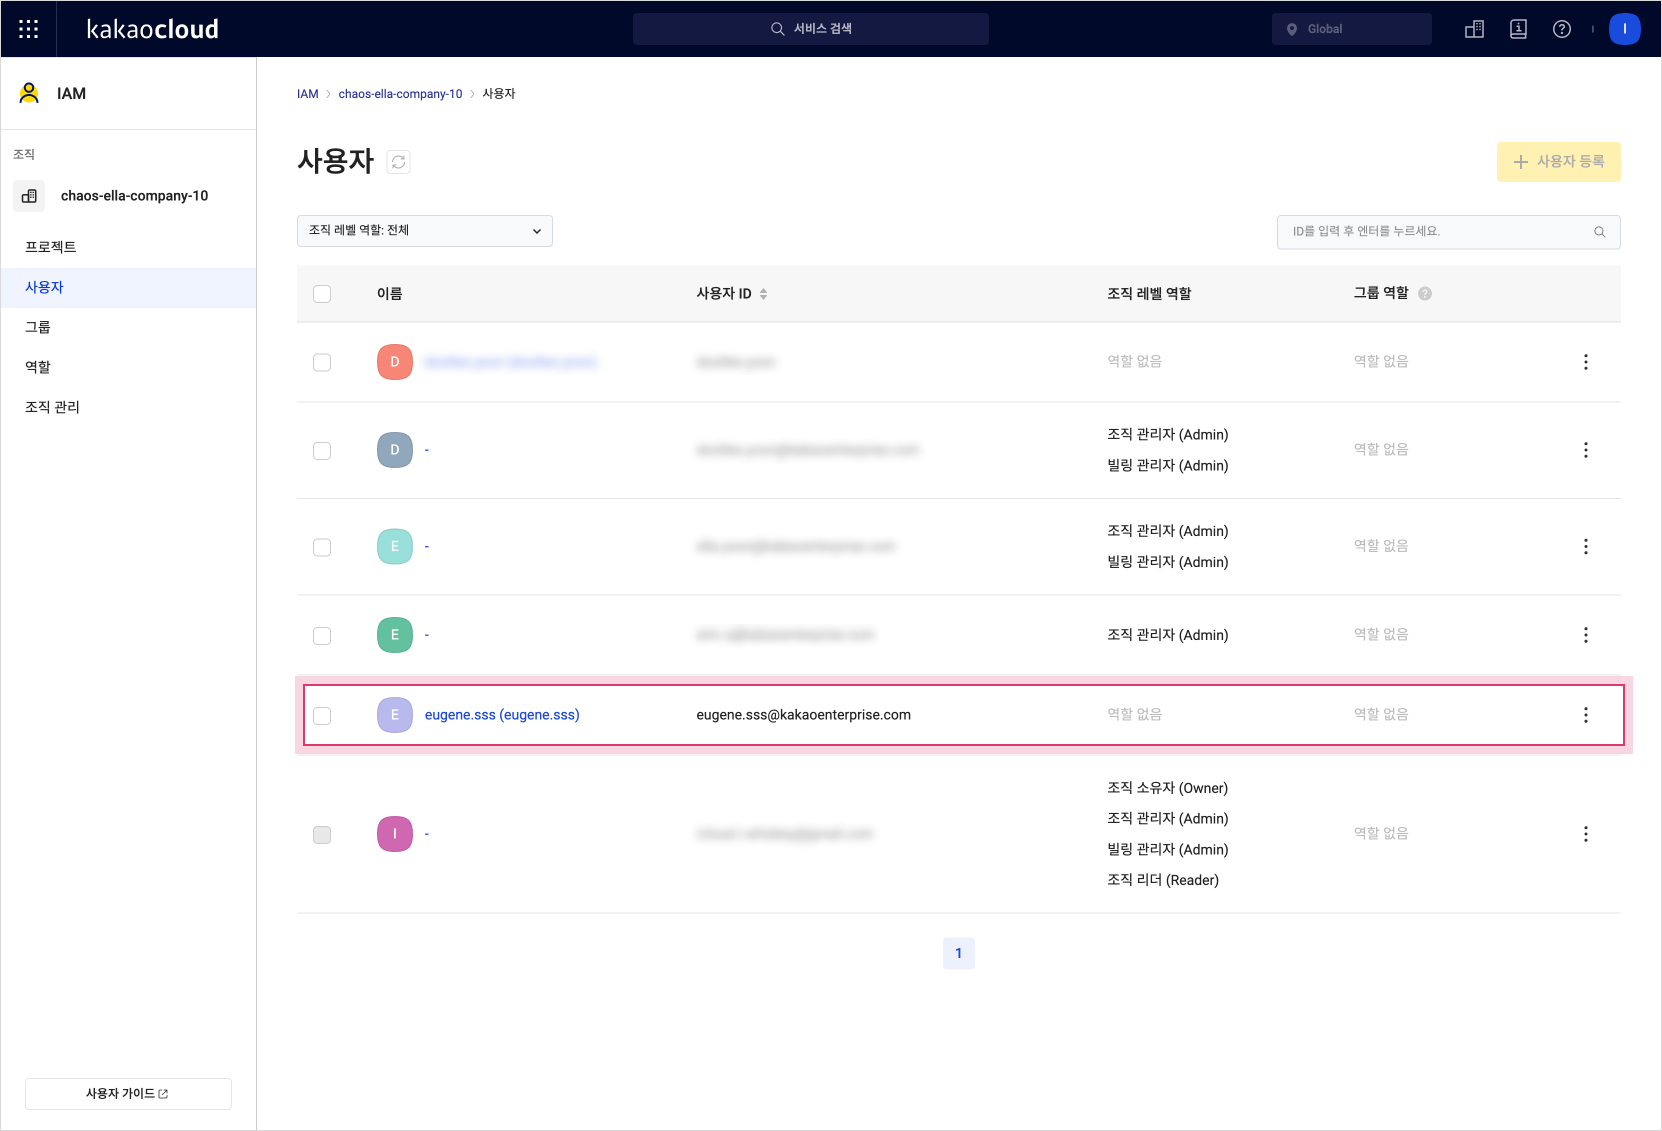This screenshot has height=1131, width=1662.
Task: Open more options for Owner row
Action: [1586, 834]
